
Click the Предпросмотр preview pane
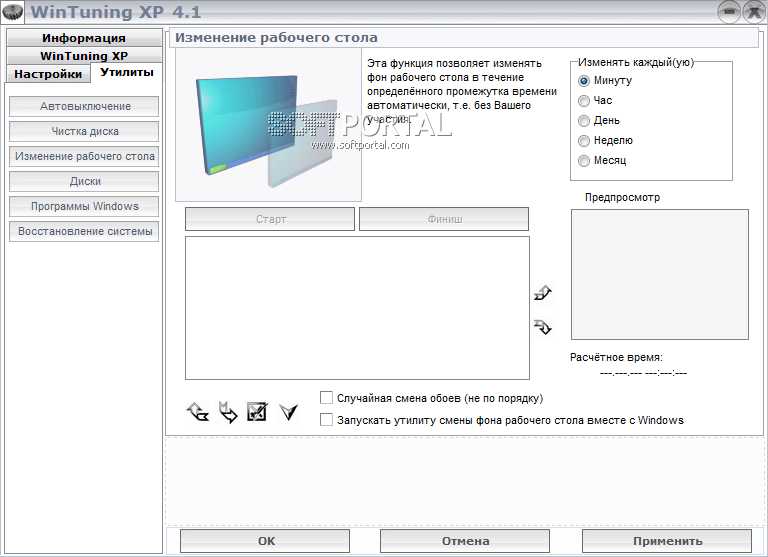coord(660,274)
